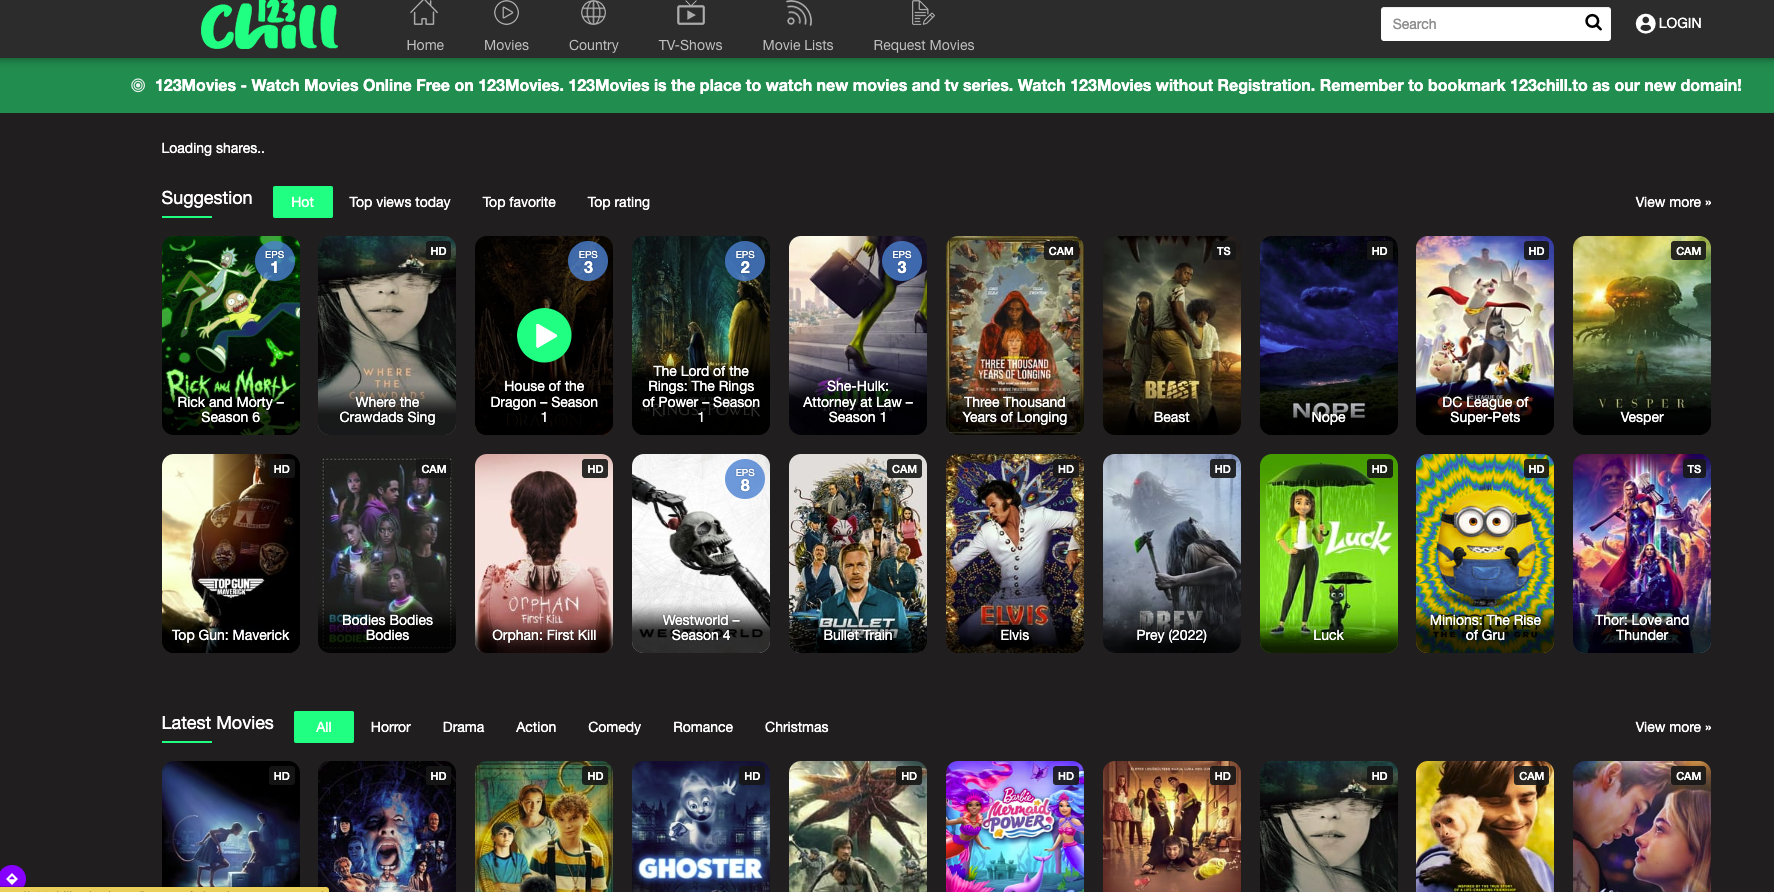The width and height of the screenshot is (1774, 892).
Task: Filter latest movies by Action
Action: pyautogui.click(x=535, y=727)
